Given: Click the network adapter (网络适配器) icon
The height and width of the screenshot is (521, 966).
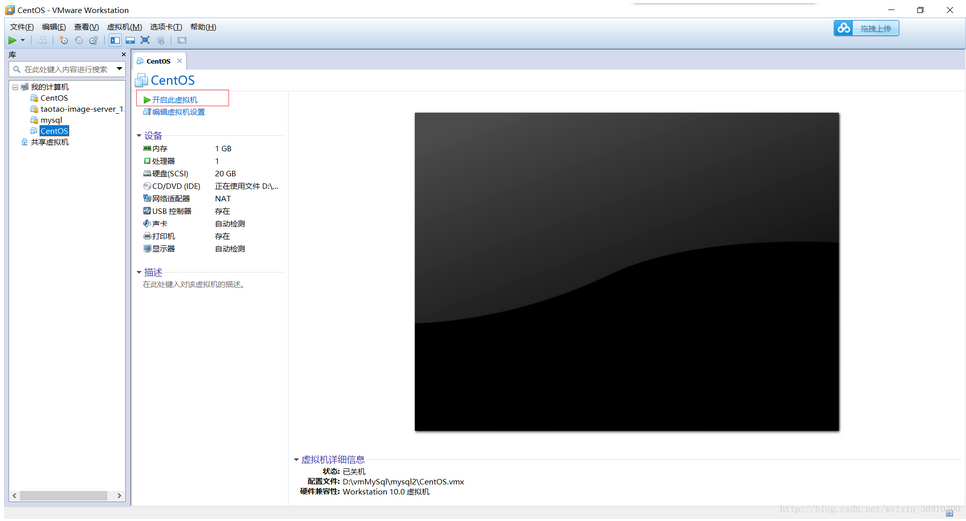Looking at the screenshot, I should pos(147,198).
